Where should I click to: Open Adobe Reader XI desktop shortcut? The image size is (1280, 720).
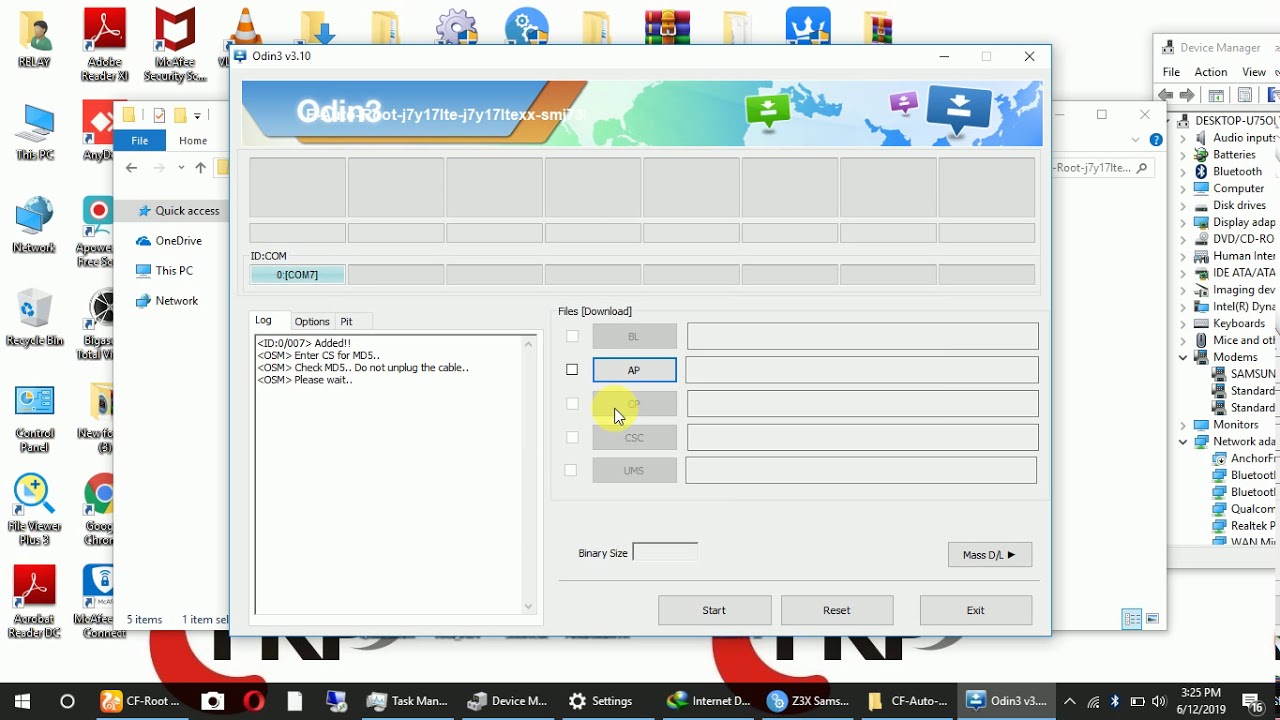point(106,44)
